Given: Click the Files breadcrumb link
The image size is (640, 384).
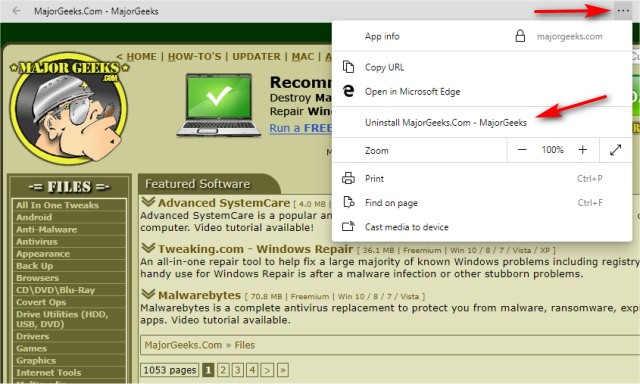Looking at the screenshot, I should pyautogui.click(x=244, y=345).
